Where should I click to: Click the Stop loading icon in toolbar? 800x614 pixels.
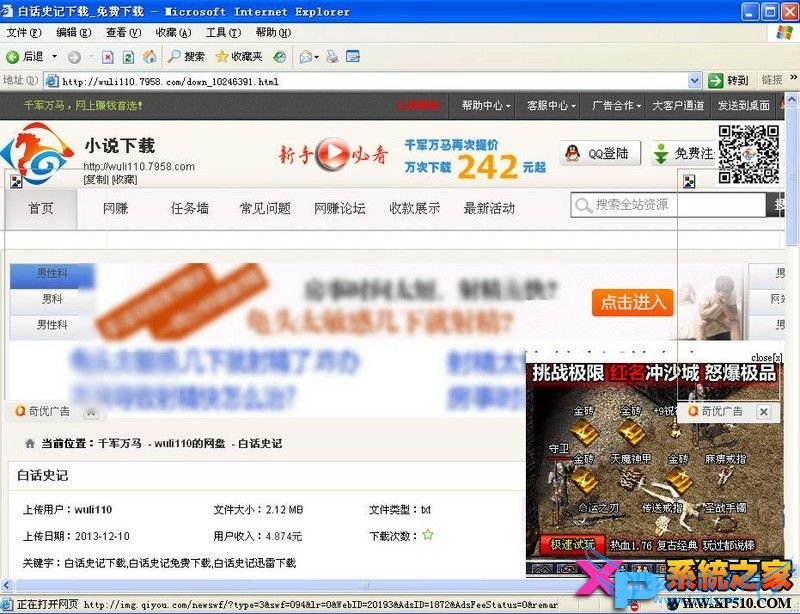pos(107,57)
